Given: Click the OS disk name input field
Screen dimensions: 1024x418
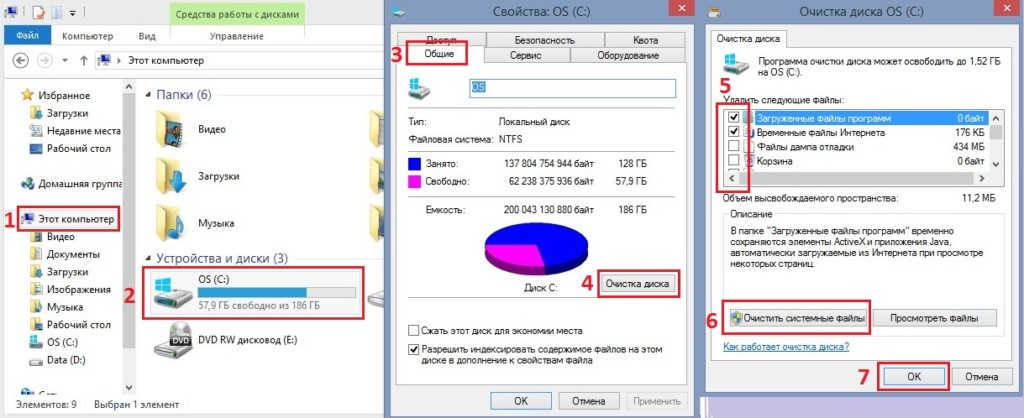Looking at the screenshot, I should pos(573,88).
